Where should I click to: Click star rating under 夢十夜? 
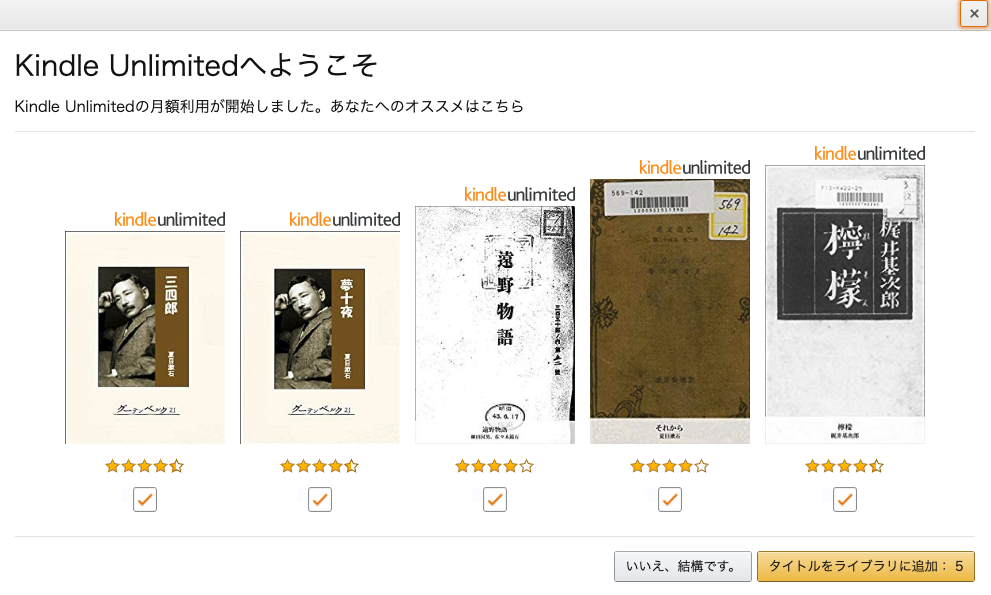tap(320, 467)
